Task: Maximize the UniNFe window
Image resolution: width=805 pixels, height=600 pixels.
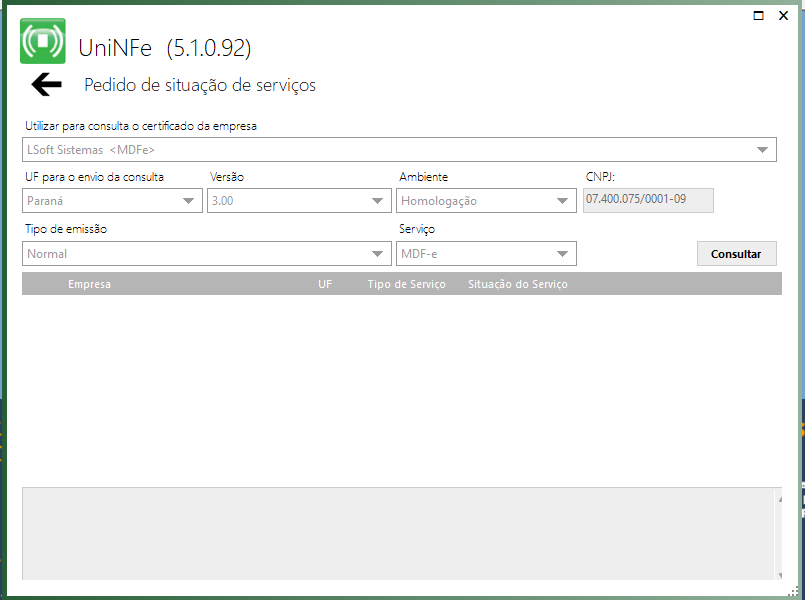Action: [758, 15]
